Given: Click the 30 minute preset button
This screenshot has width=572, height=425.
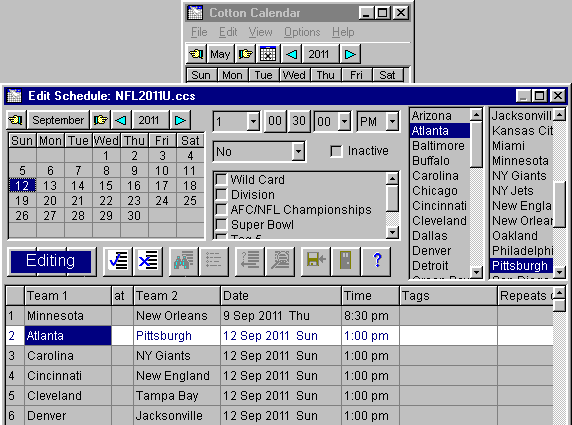Looking at the screenshot, I should tap(299, 121).
